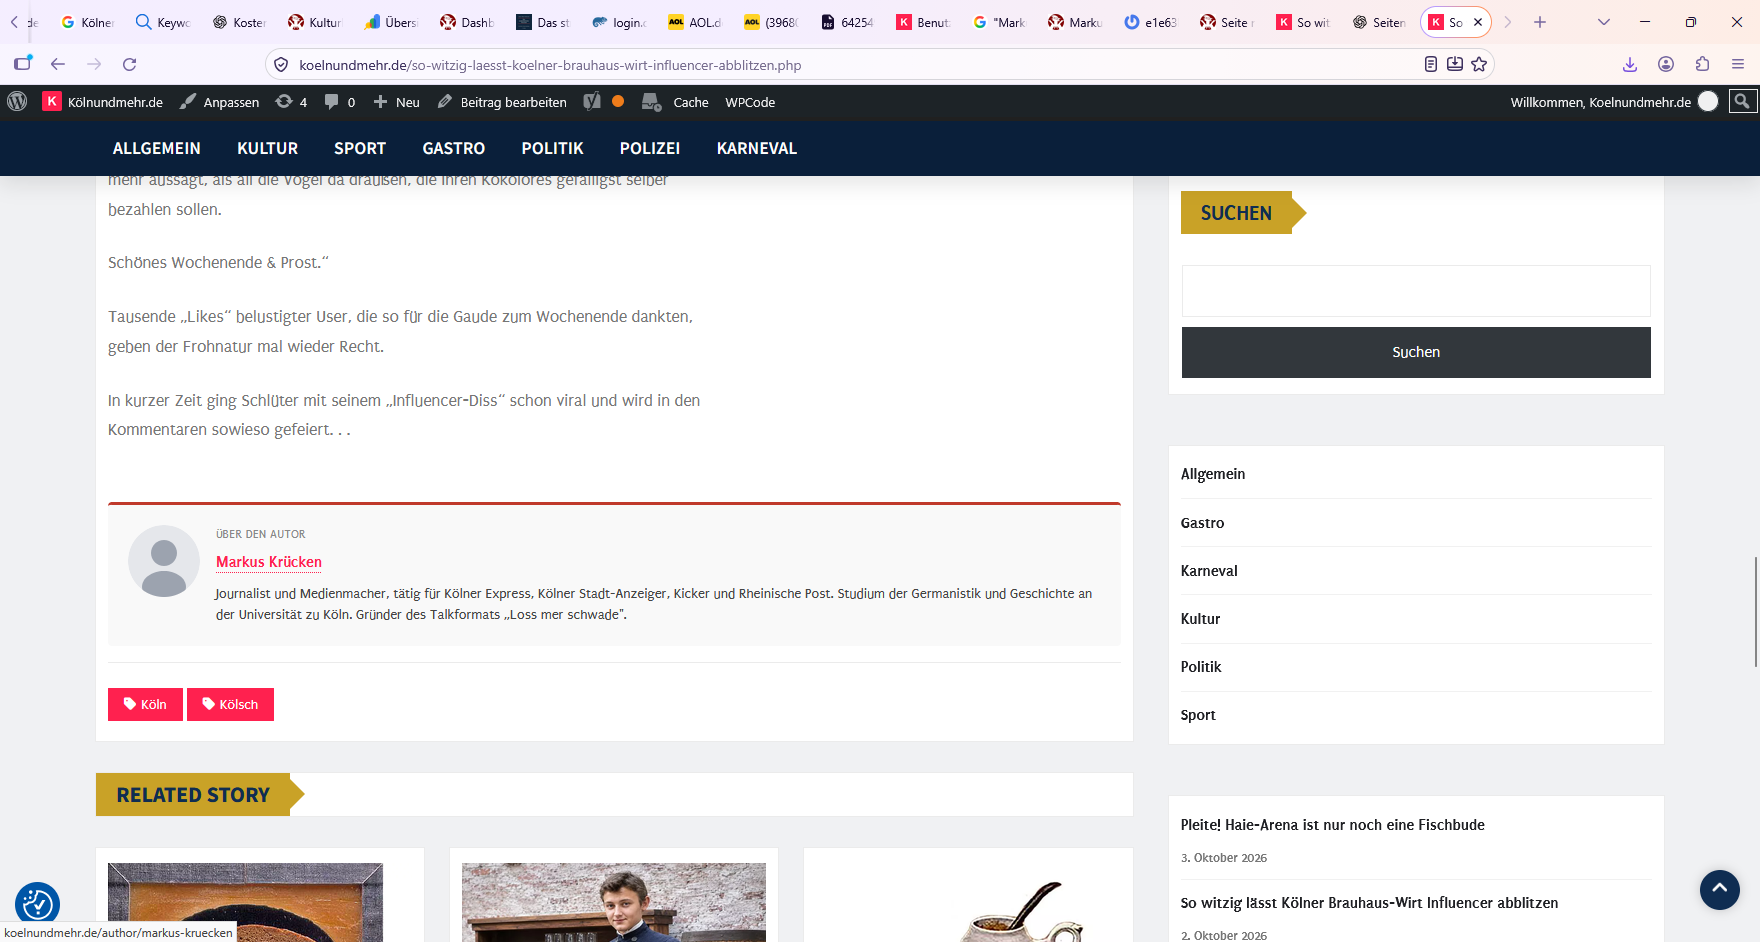Expand the list all tabs chevron

point(1604,22)
